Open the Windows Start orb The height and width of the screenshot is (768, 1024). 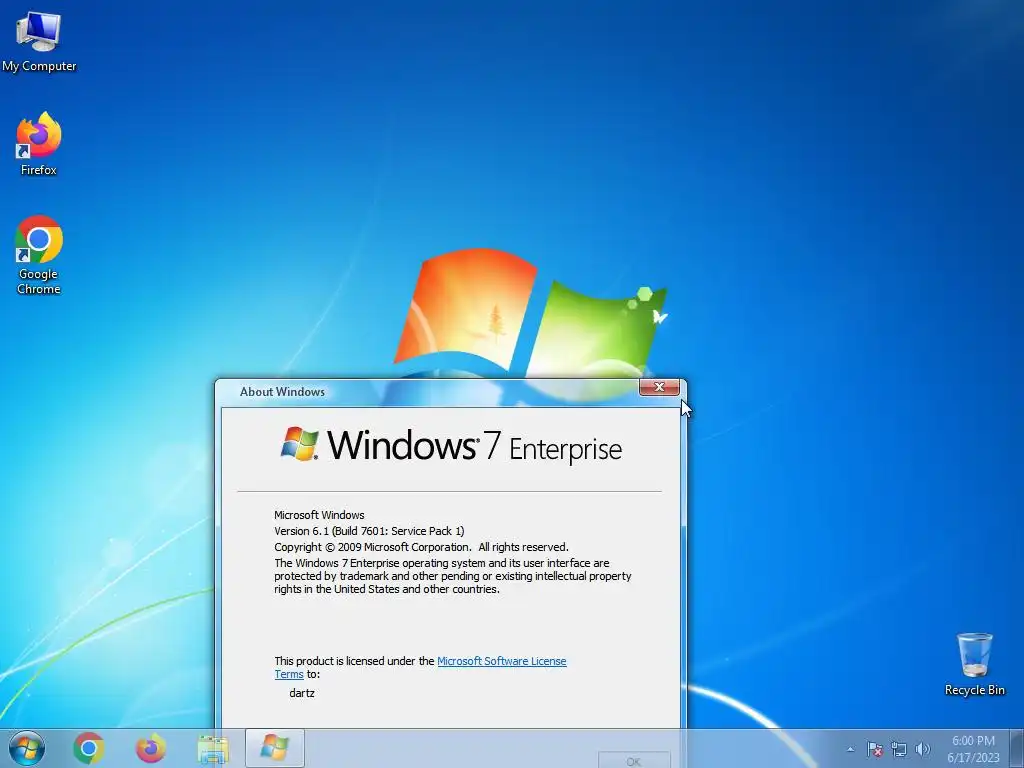click(27, 748)
